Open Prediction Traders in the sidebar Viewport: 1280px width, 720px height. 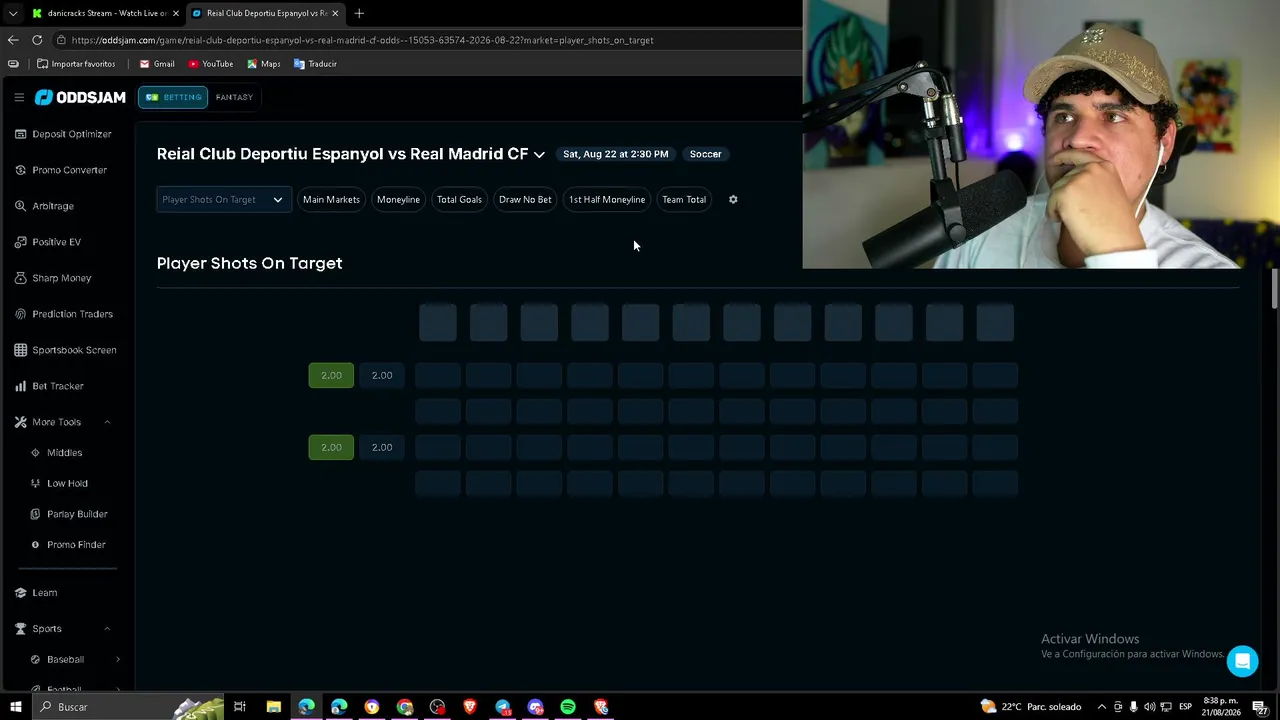(x=64, y=314)
